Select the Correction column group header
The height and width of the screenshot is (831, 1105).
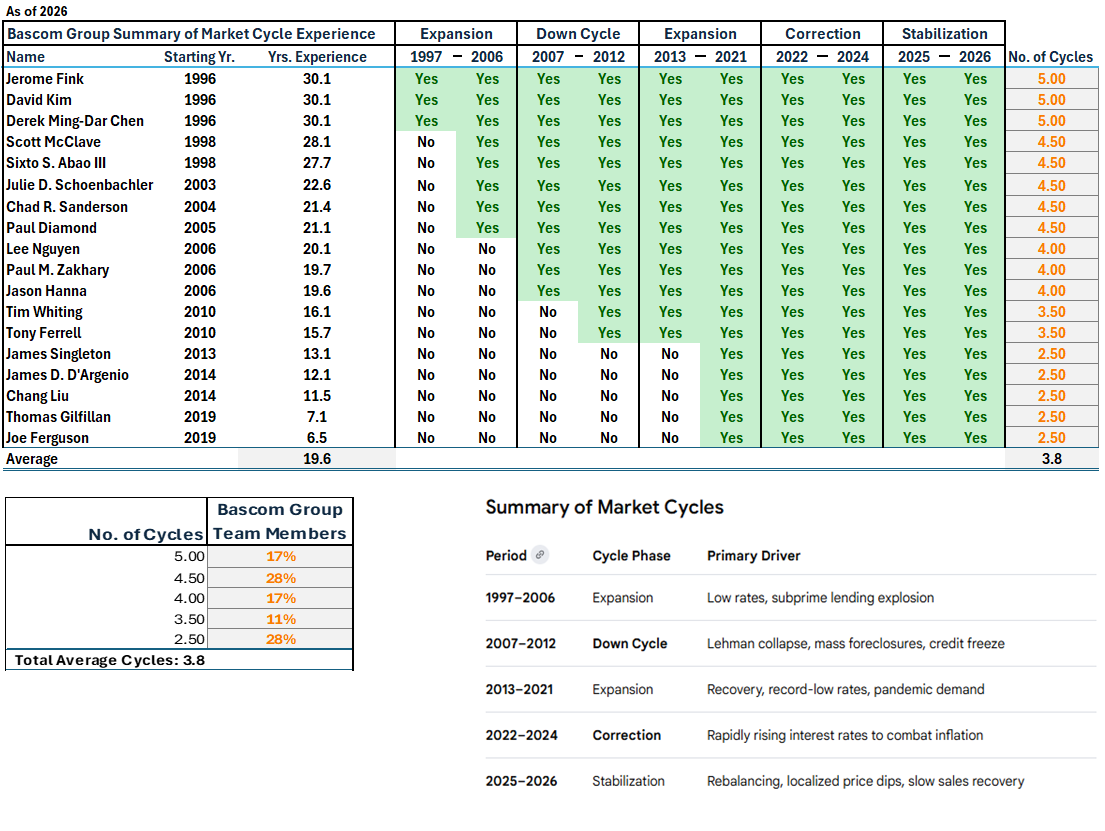pyautogui.click(x=822, y=34)
